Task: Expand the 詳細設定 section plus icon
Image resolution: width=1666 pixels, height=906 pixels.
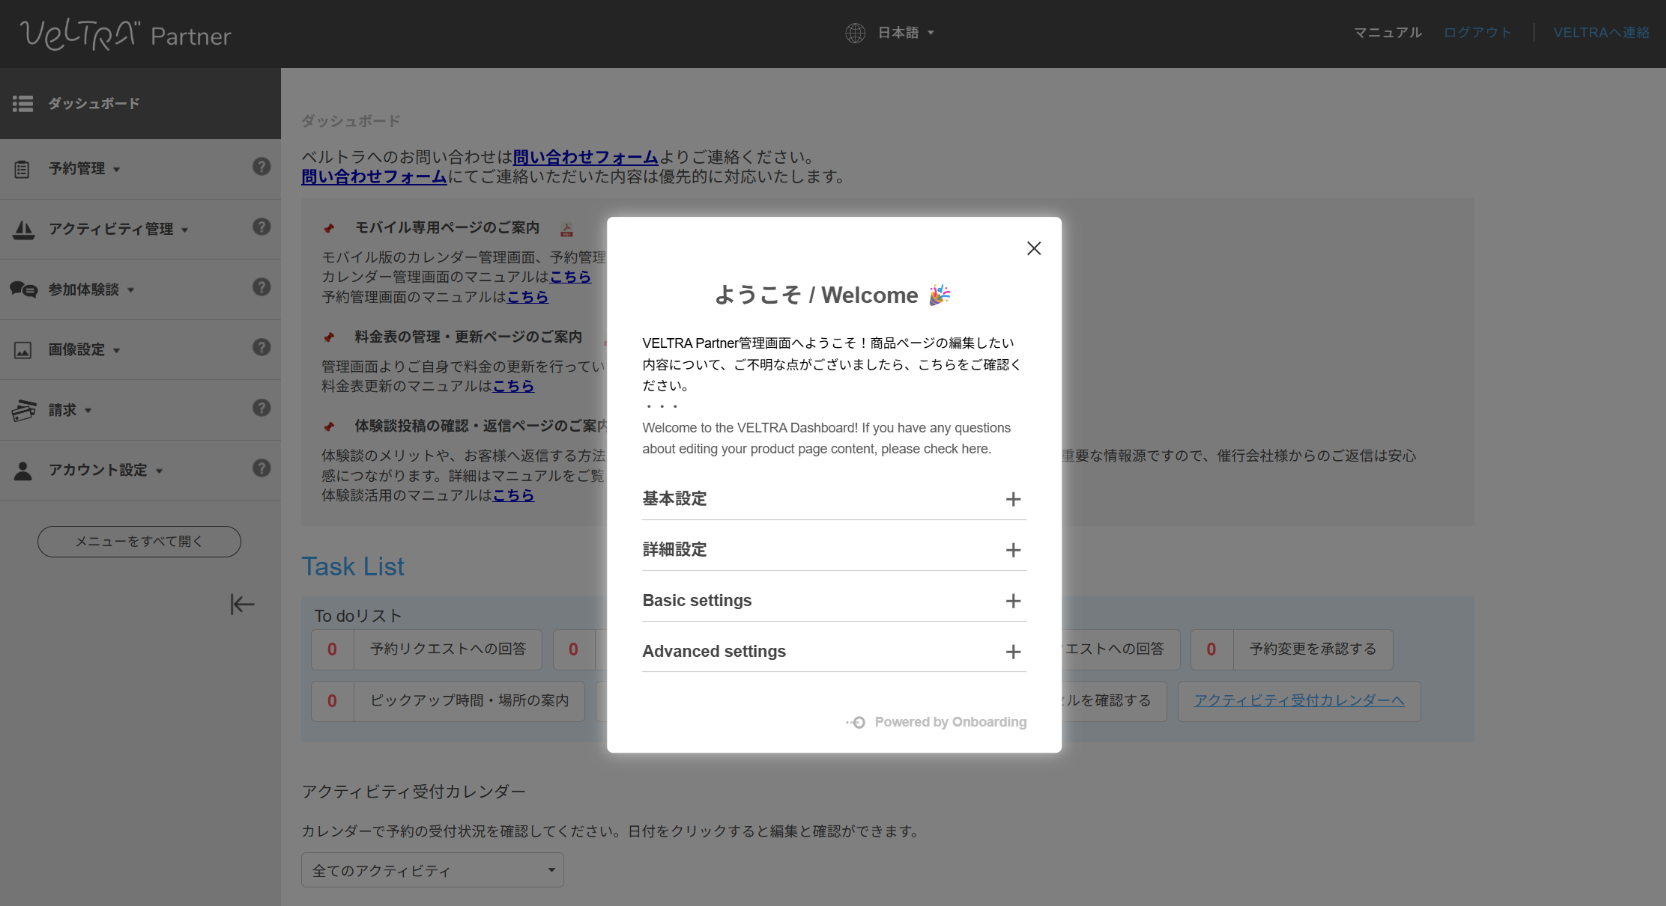Action: 1013,550
